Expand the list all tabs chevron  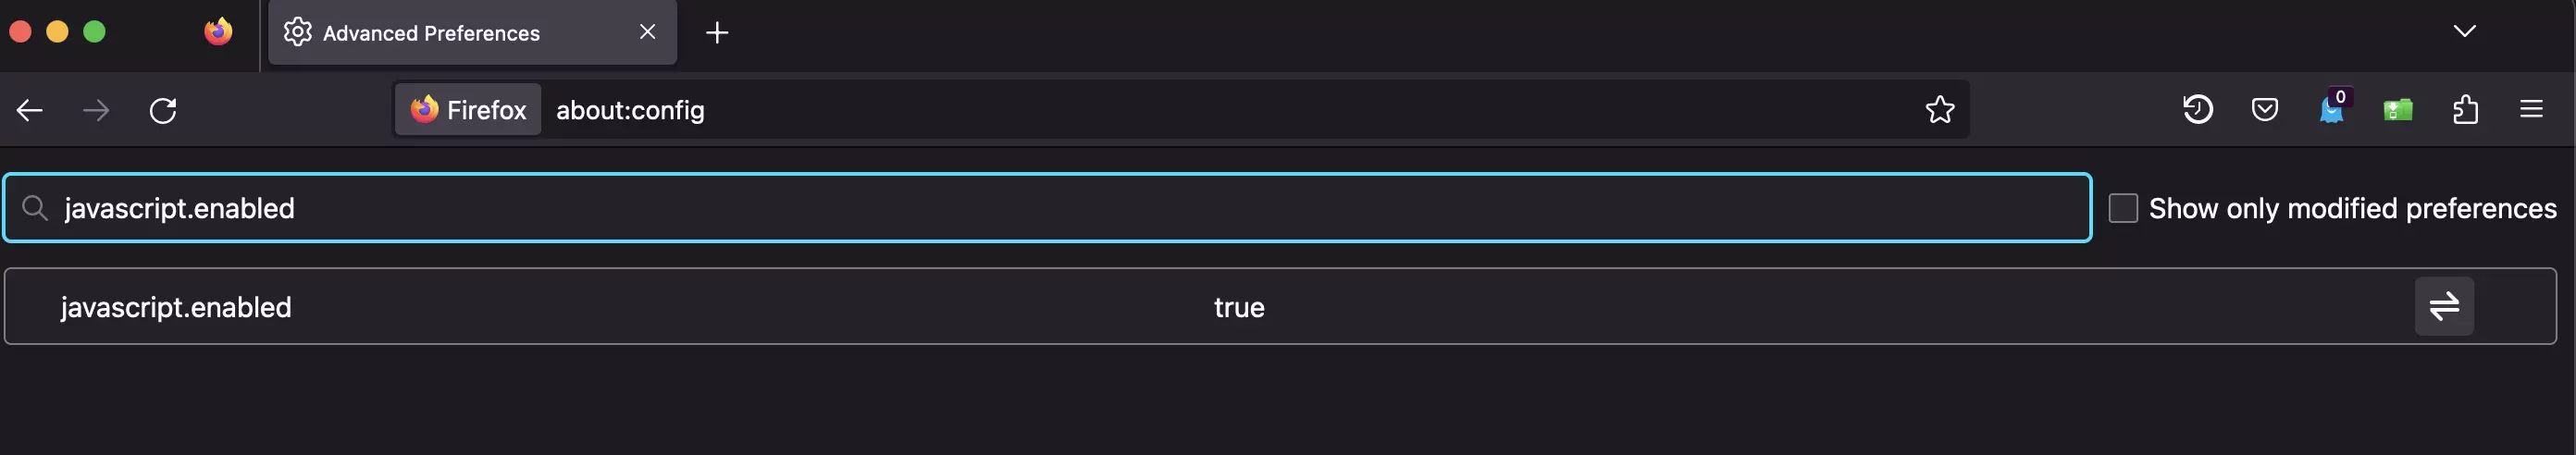pyautogui.click(x=2464, y=32)
